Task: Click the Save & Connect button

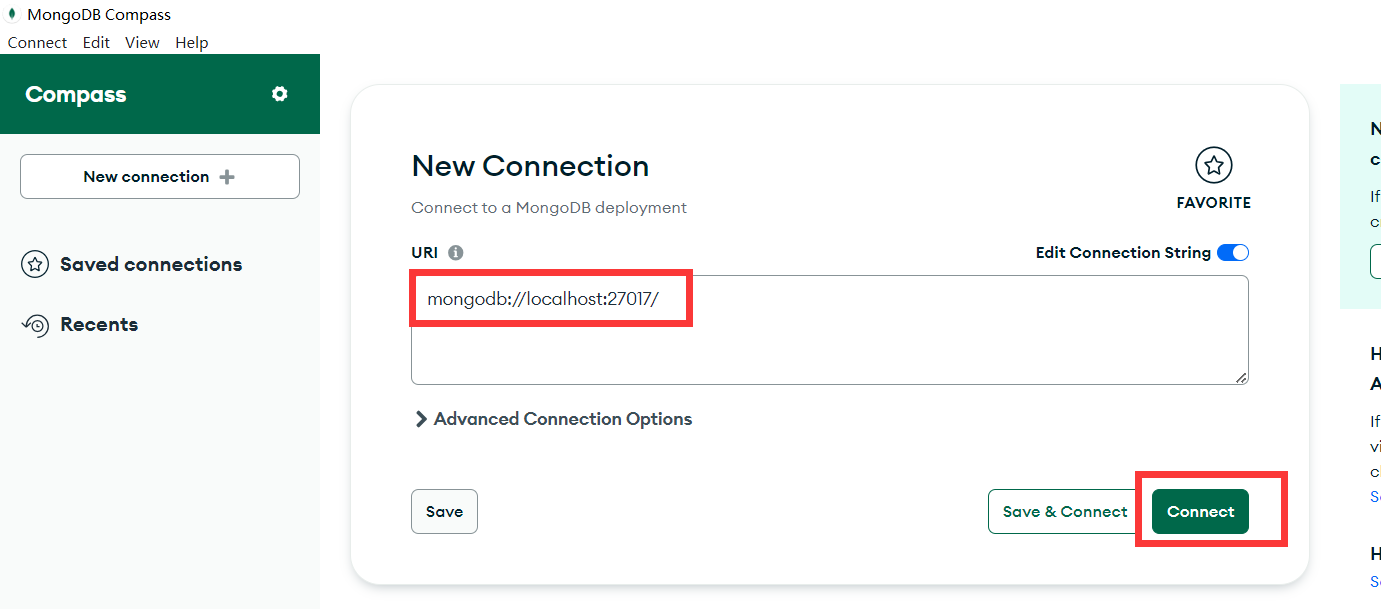Action: (1065, 511)
